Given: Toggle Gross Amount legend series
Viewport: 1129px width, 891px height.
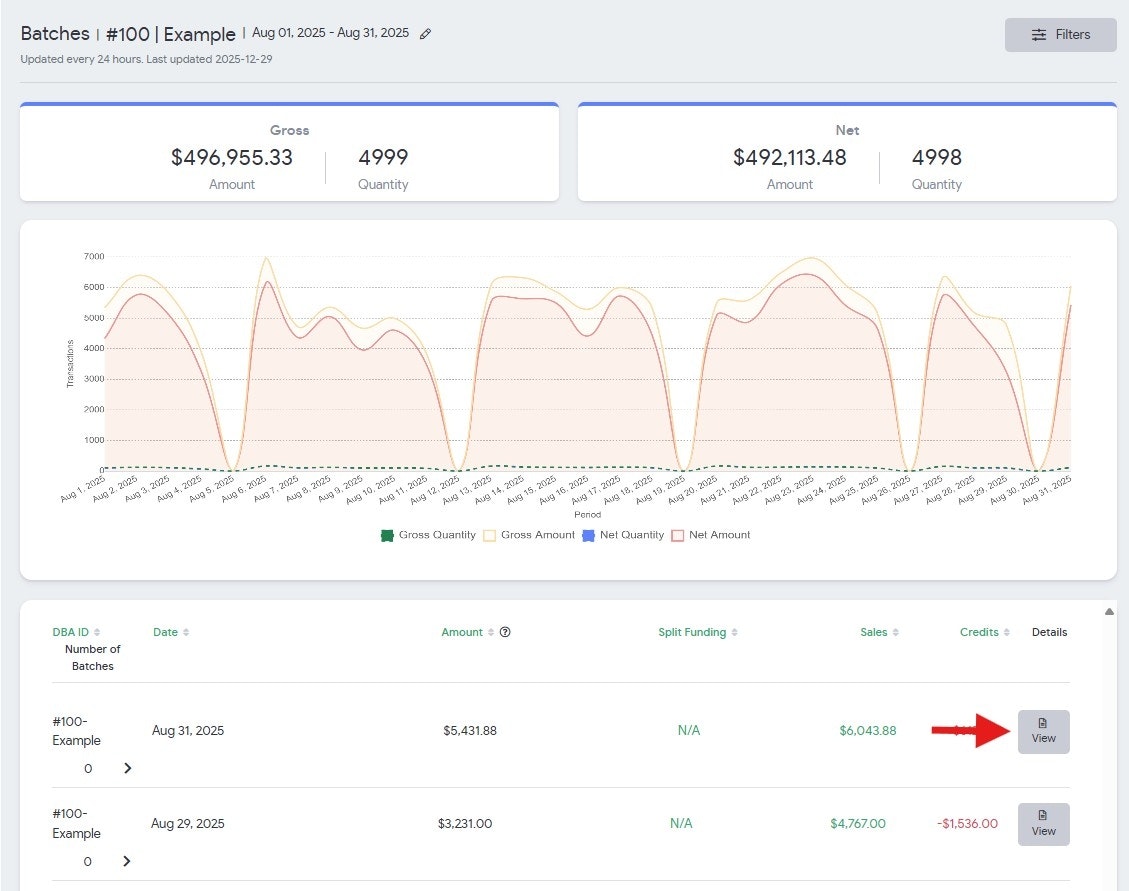Looking at the screenshot, I should 530,535.
